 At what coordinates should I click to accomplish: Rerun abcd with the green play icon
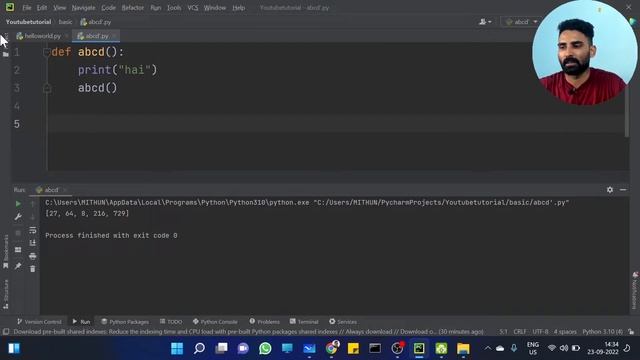18,204
